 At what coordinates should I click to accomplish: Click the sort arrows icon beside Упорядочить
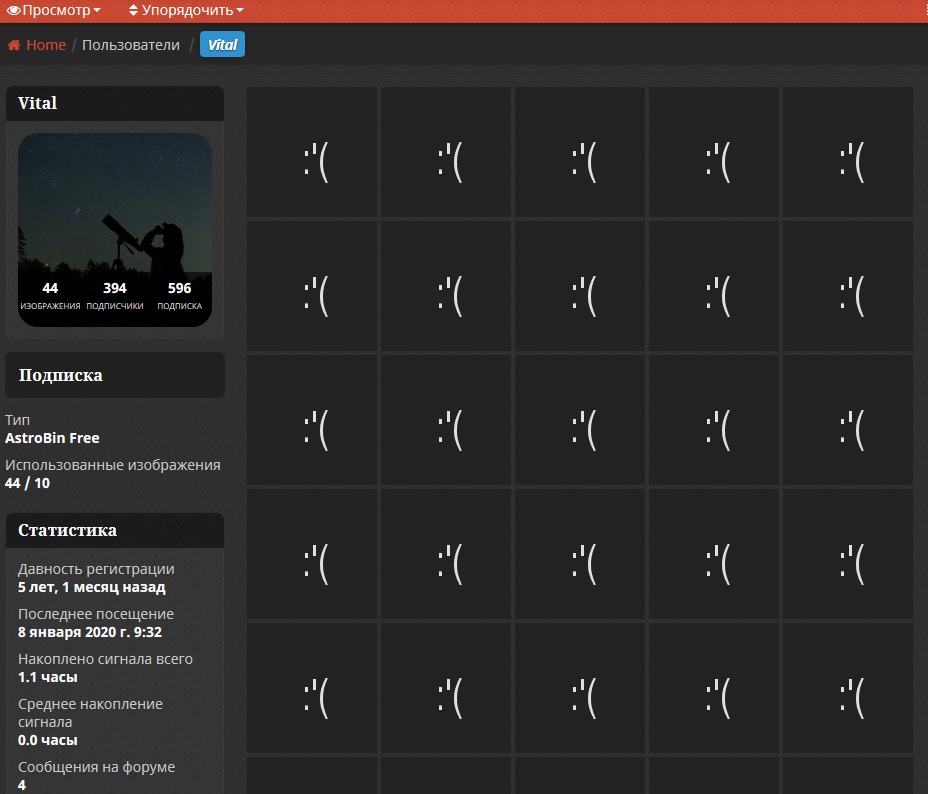tap(134, 11)
